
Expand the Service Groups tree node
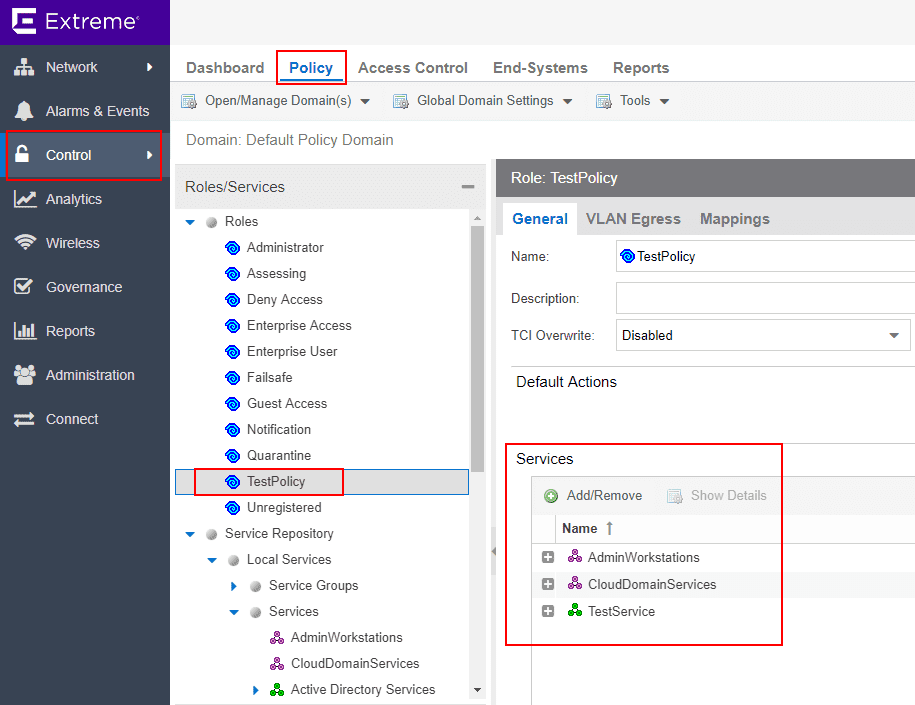(x=234, y=586)
